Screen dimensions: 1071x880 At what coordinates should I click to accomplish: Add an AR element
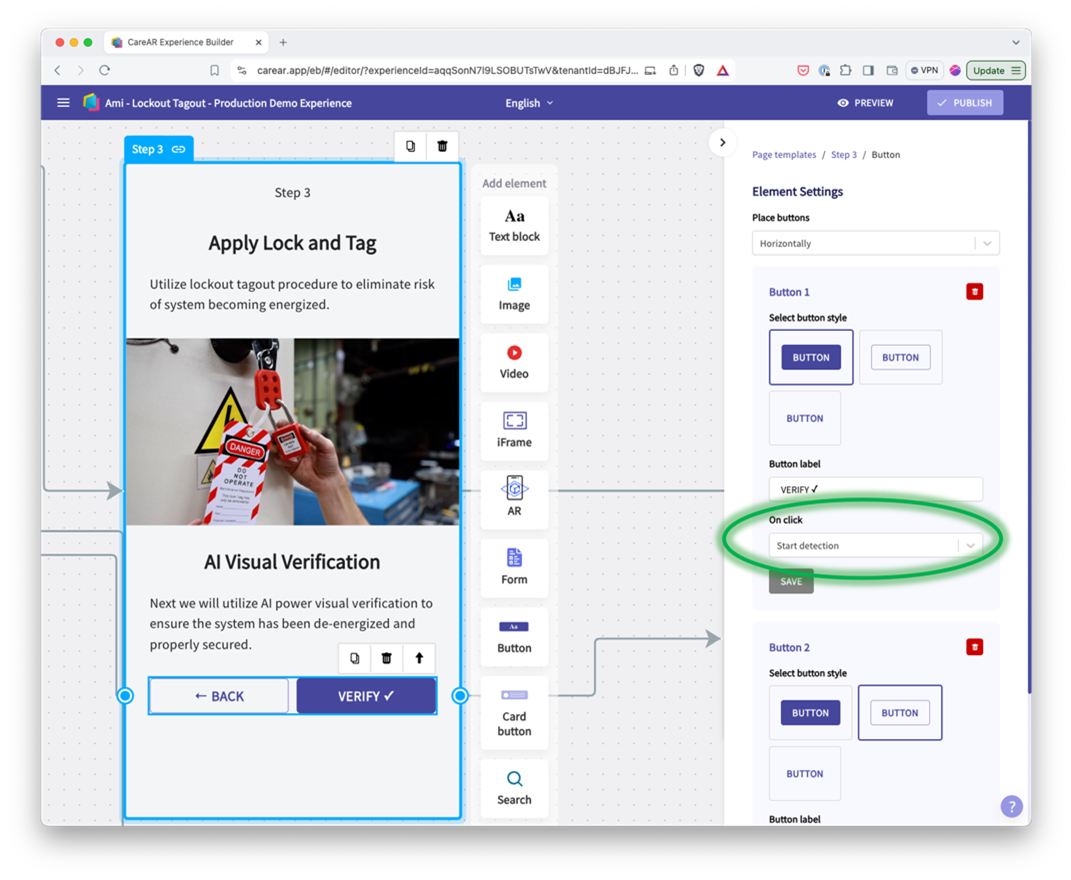[514, 499]
